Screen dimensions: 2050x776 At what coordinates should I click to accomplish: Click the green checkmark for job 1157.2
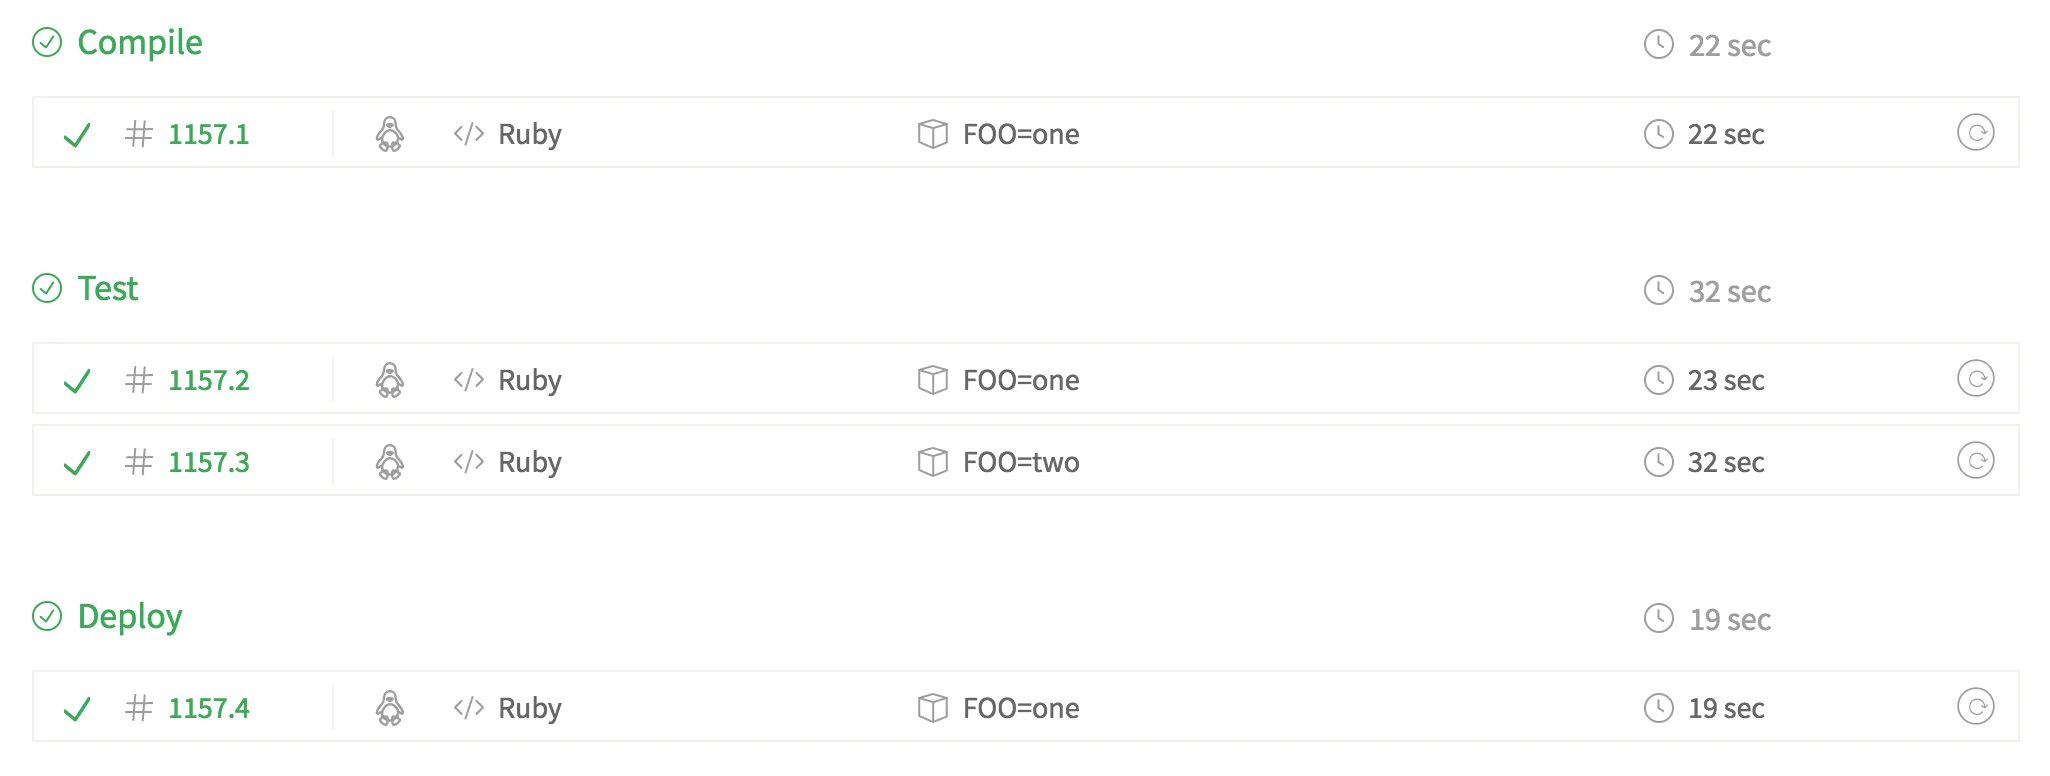[77, 381]
